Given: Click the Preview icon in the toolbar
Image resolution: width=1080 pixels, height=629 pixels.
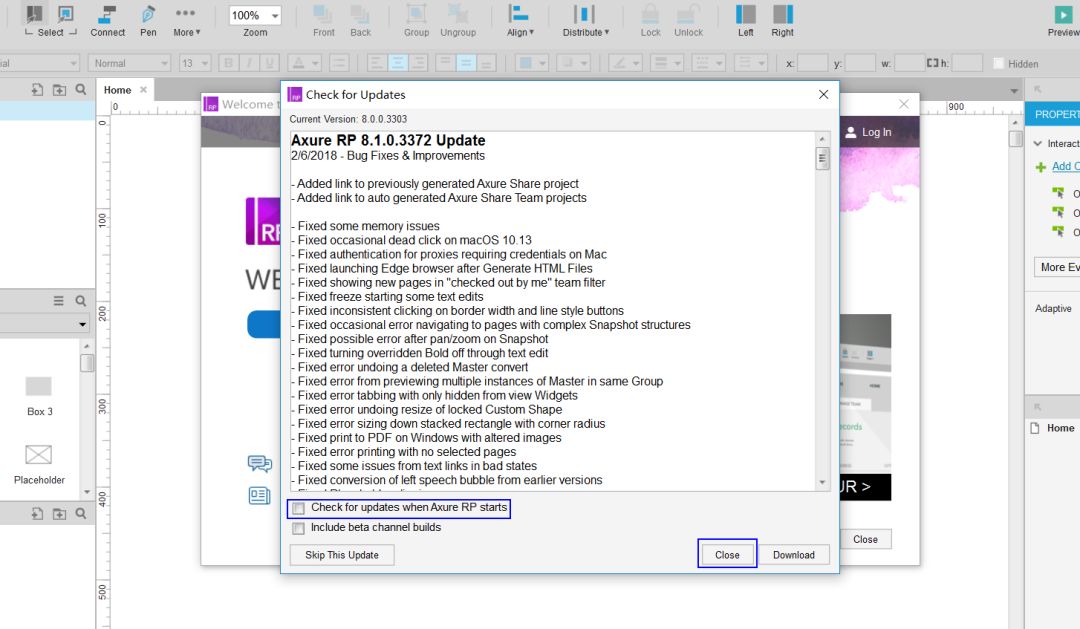Looking at the screenshot, I should click(x=1062, y=15).
